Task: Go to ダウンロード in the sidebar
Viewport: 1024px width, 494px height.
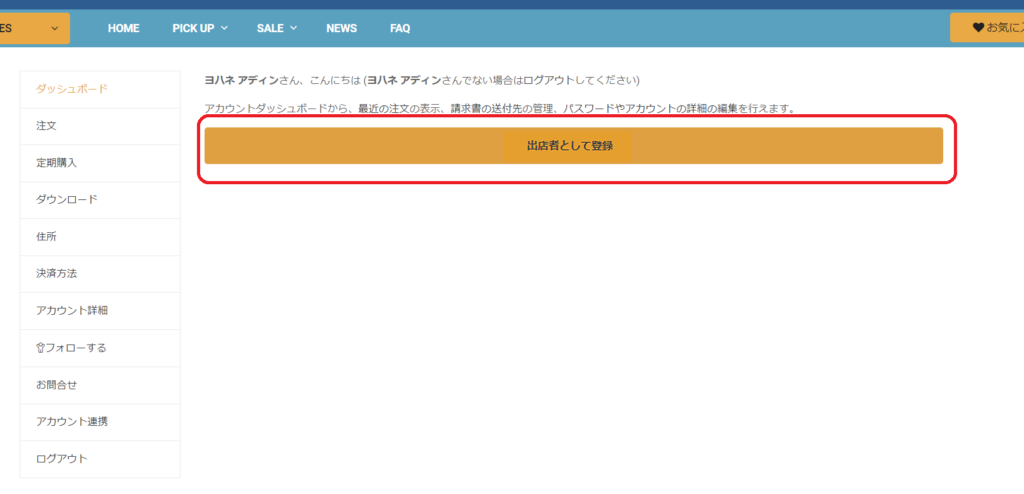Action: click(x=67, y=200)
